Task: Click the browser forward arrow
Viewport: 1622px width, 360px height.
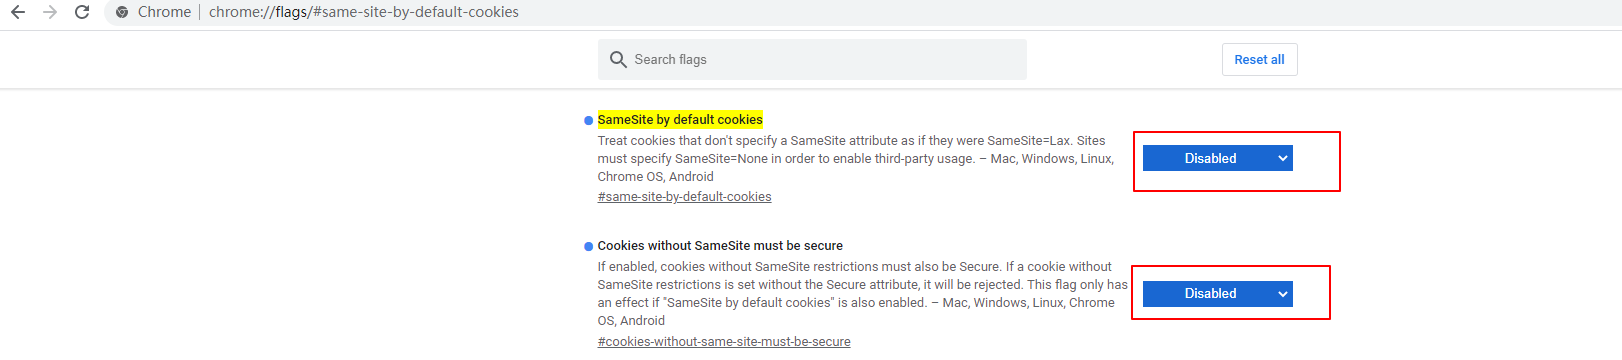Action: tap(50, 12)
